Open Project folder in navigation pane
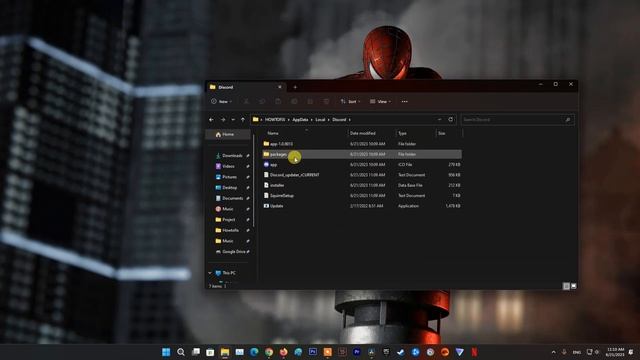640x360 pixels. (229, 220)
